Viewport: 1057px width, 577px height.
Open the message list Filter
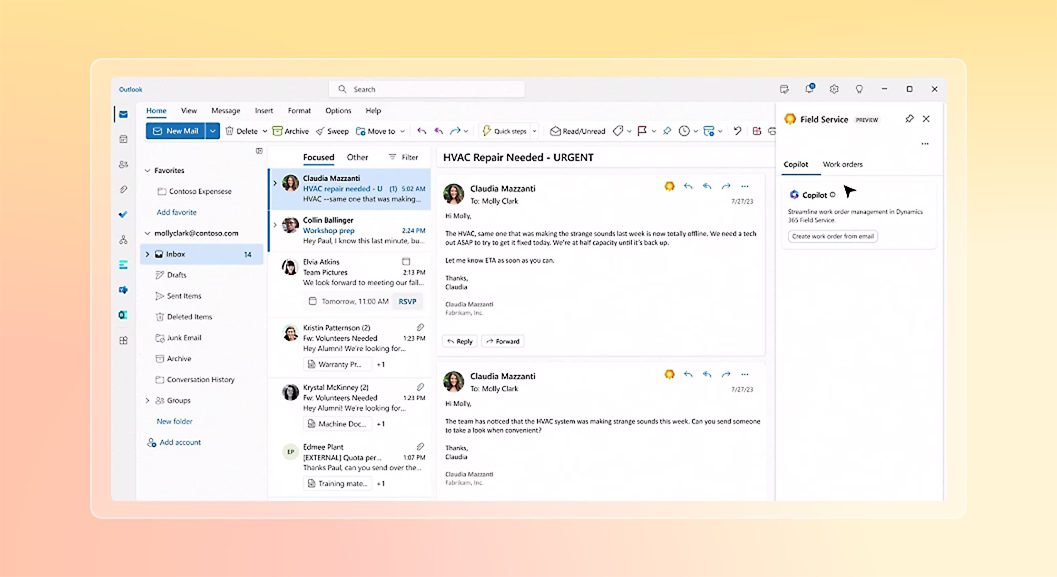coord(403,157)
